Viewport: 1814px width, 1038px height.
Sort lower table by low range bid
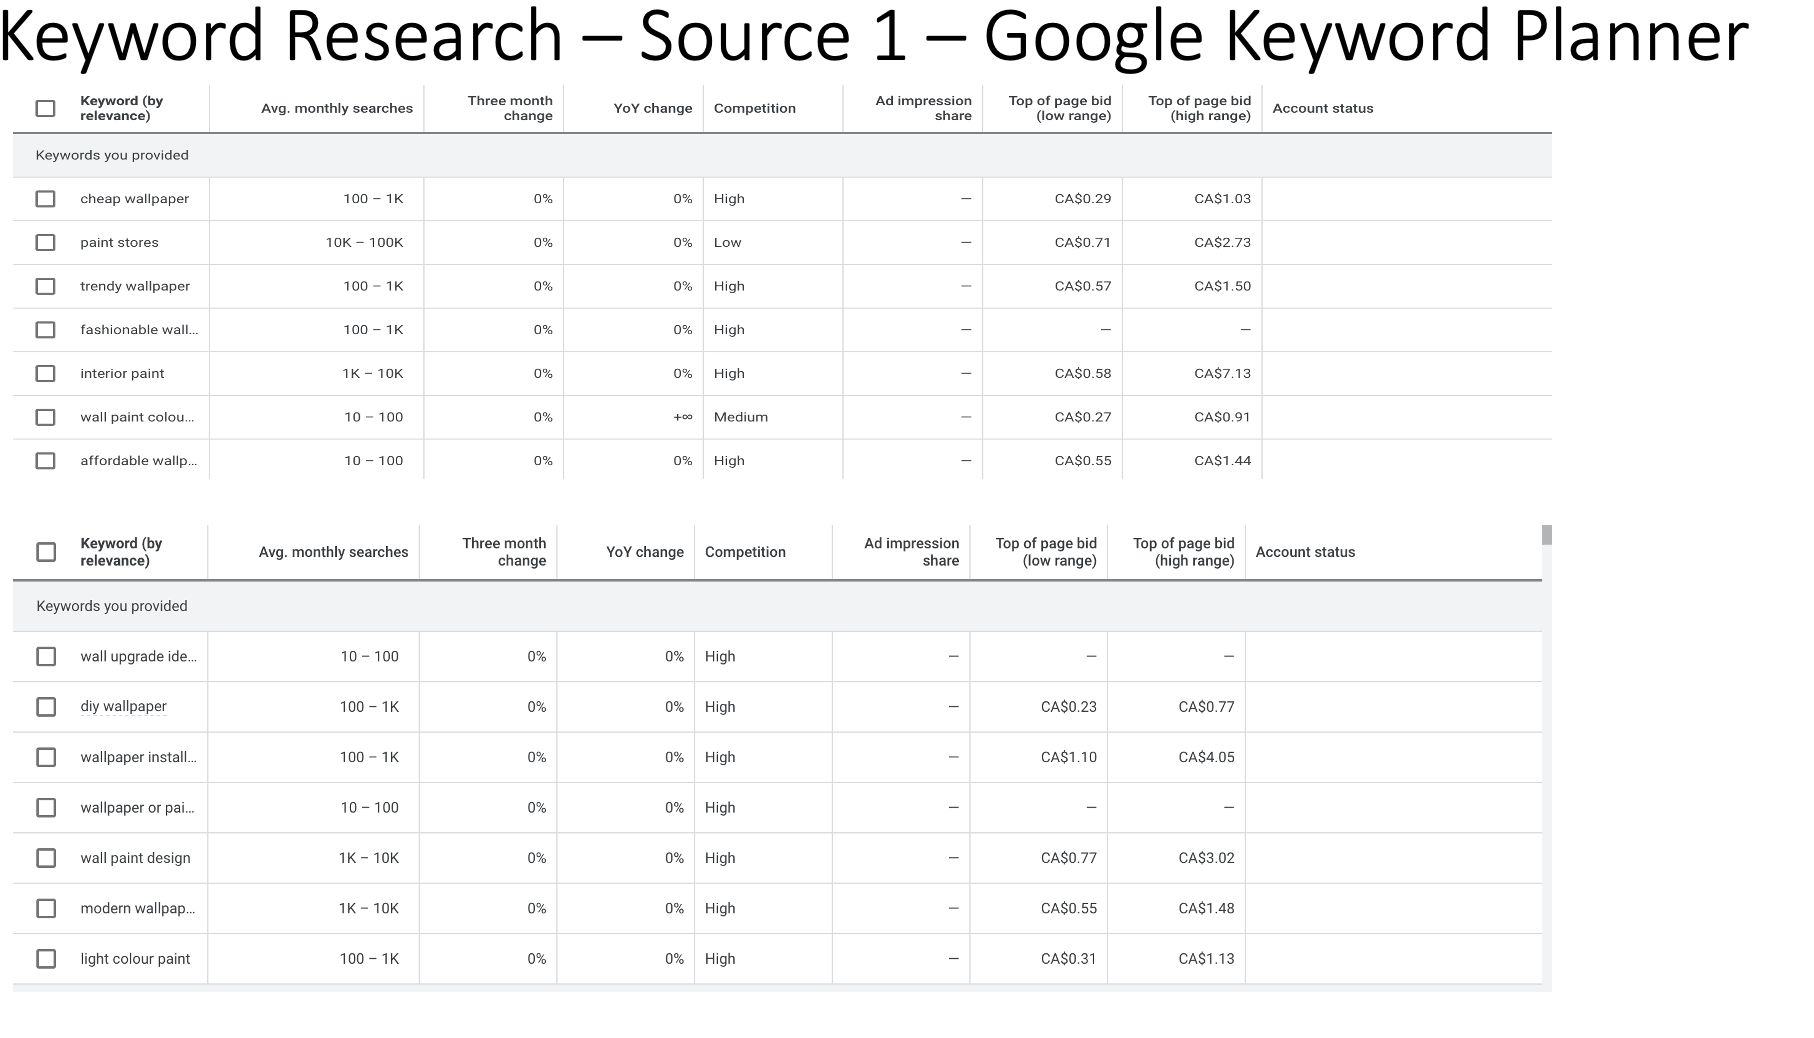coord(1046,552)
